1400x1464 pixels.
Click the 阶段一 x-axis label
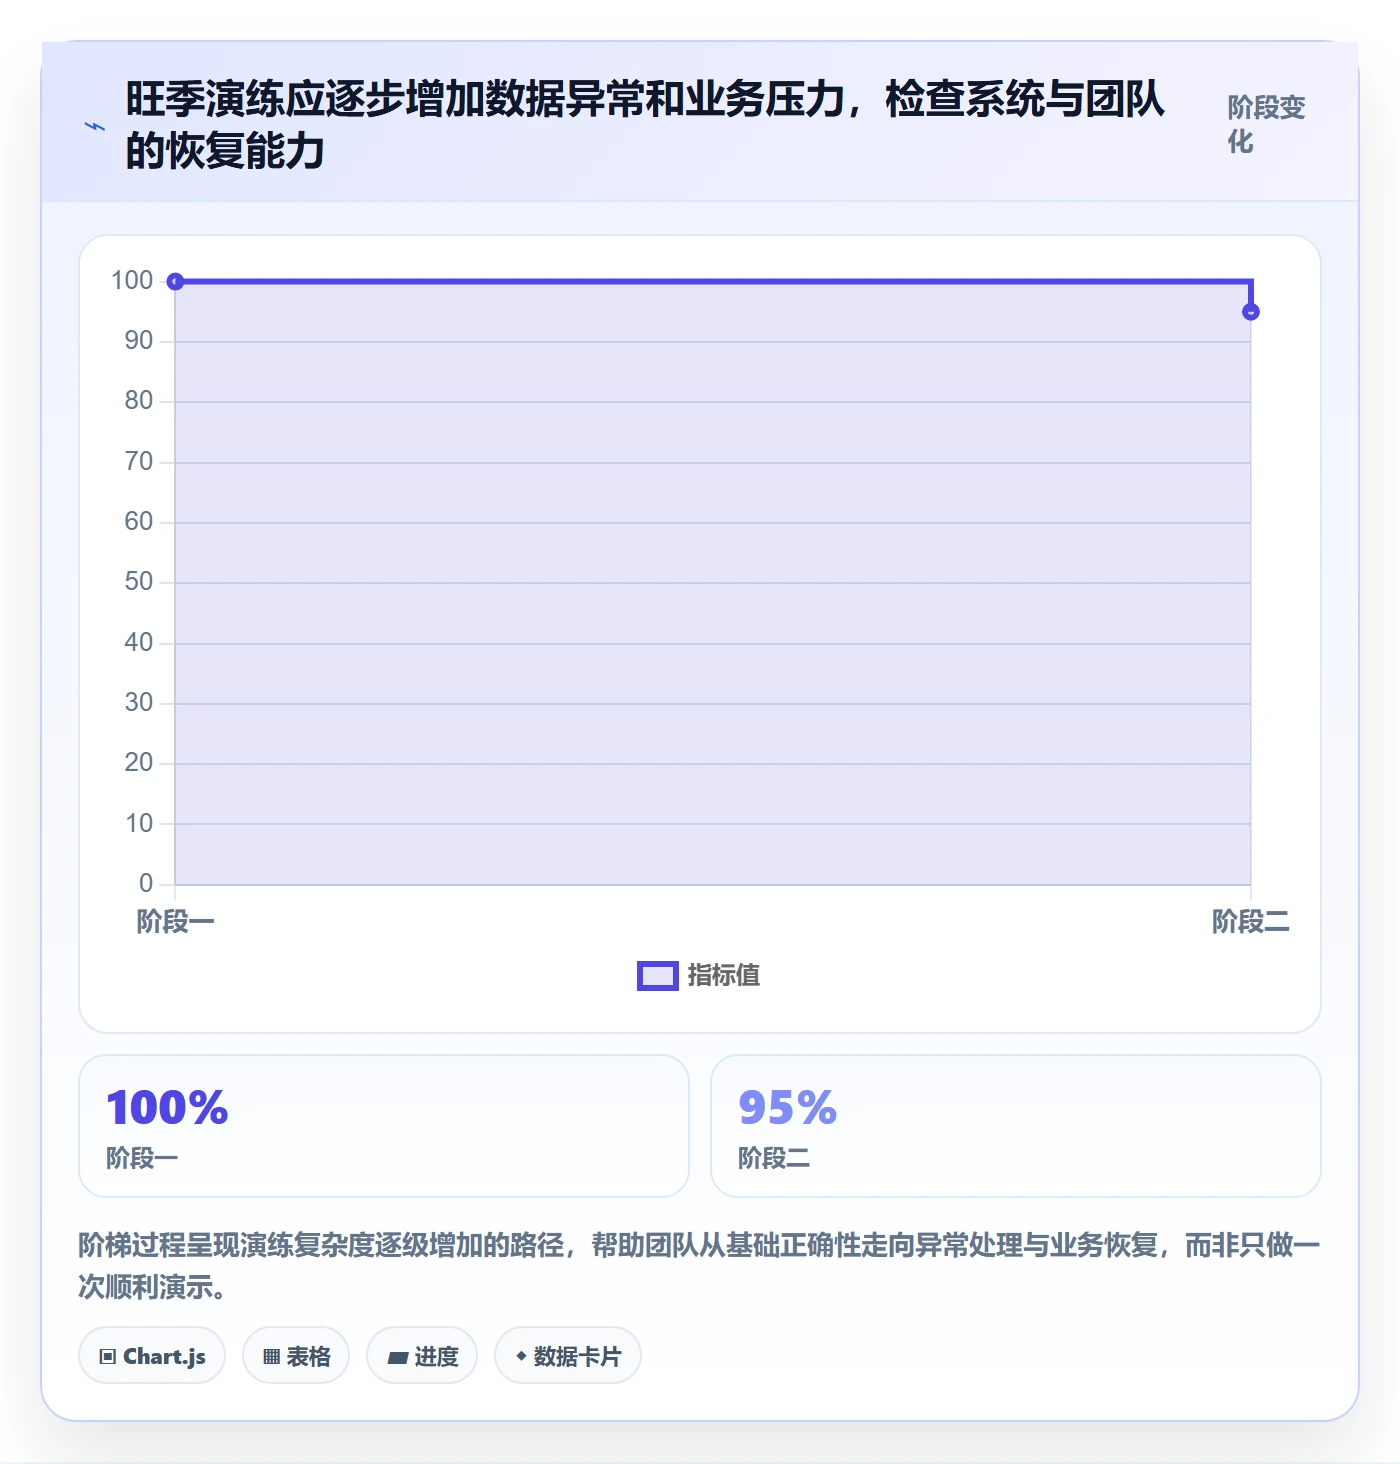point(175,921)
